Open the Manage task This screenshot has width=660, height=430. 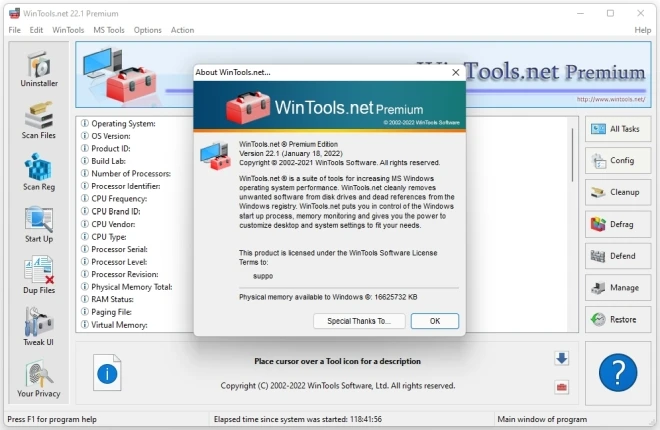(x=617, y=288)
